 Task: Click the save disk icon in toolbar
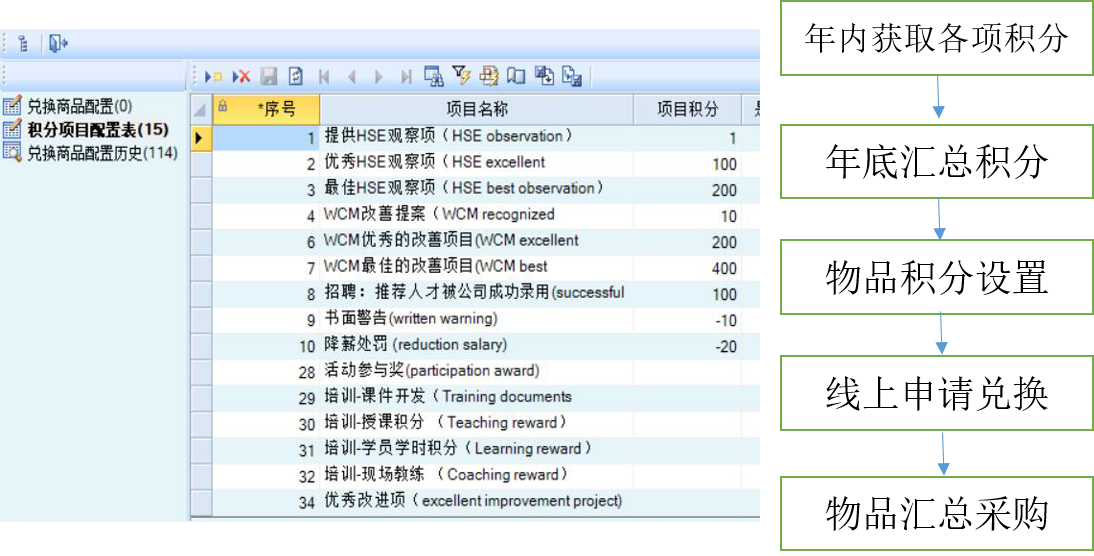coord(268,76)
